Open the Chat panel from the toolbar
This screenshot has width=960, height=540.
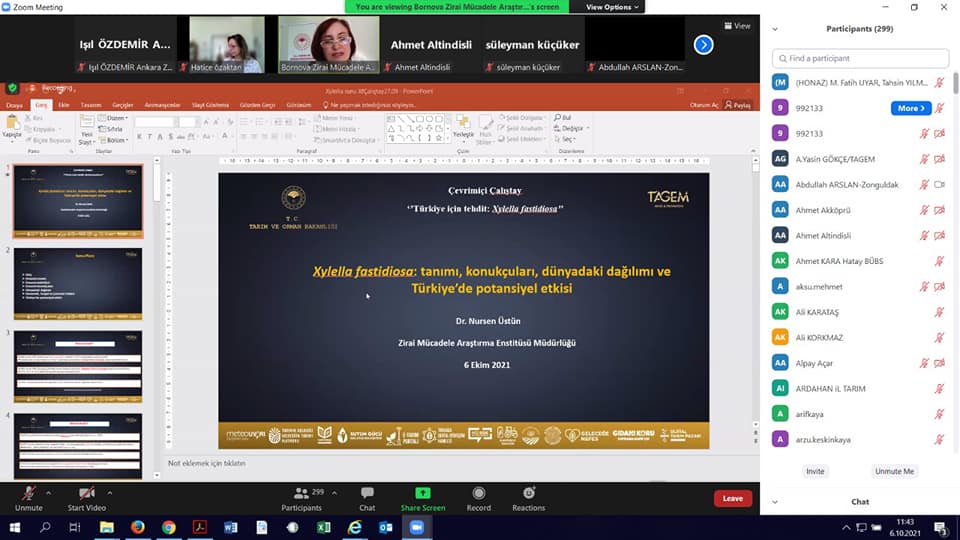[367, 494]
